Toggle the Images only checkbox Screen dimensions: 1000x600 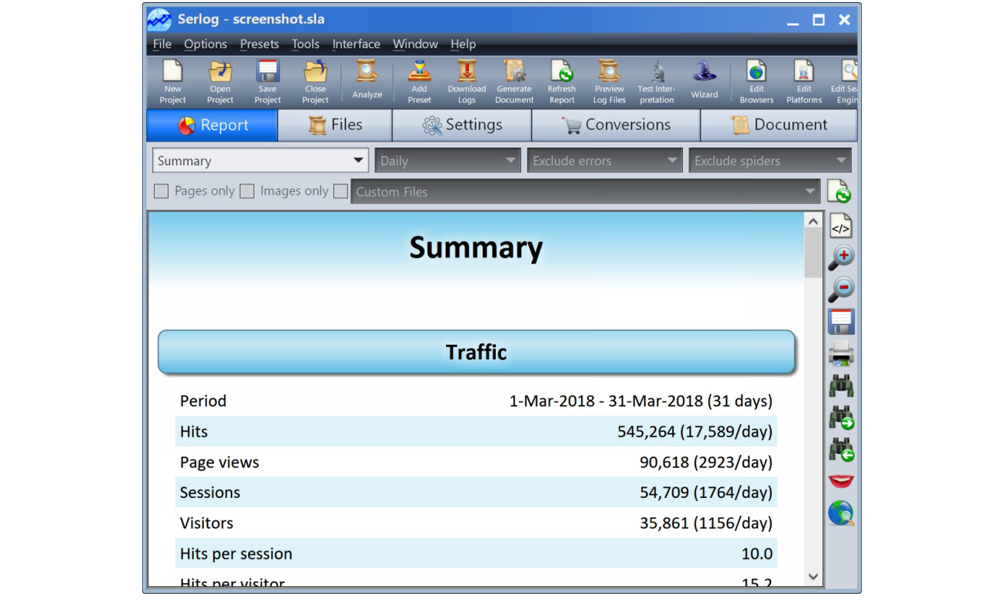click(x=247, y=191)
